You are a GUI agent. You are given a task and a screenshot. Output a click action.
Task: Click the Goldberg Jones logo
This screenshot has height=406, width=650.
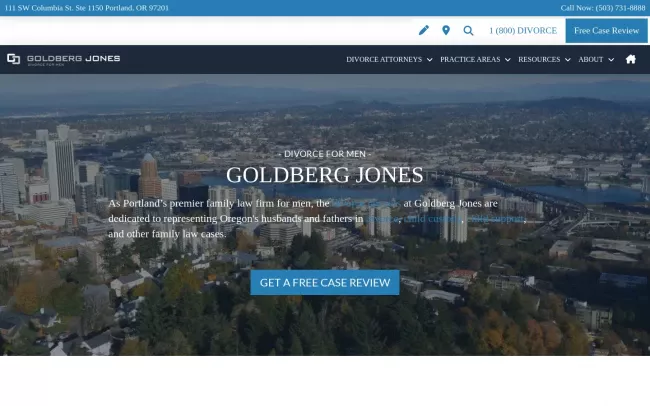click(x=63, y=59)
